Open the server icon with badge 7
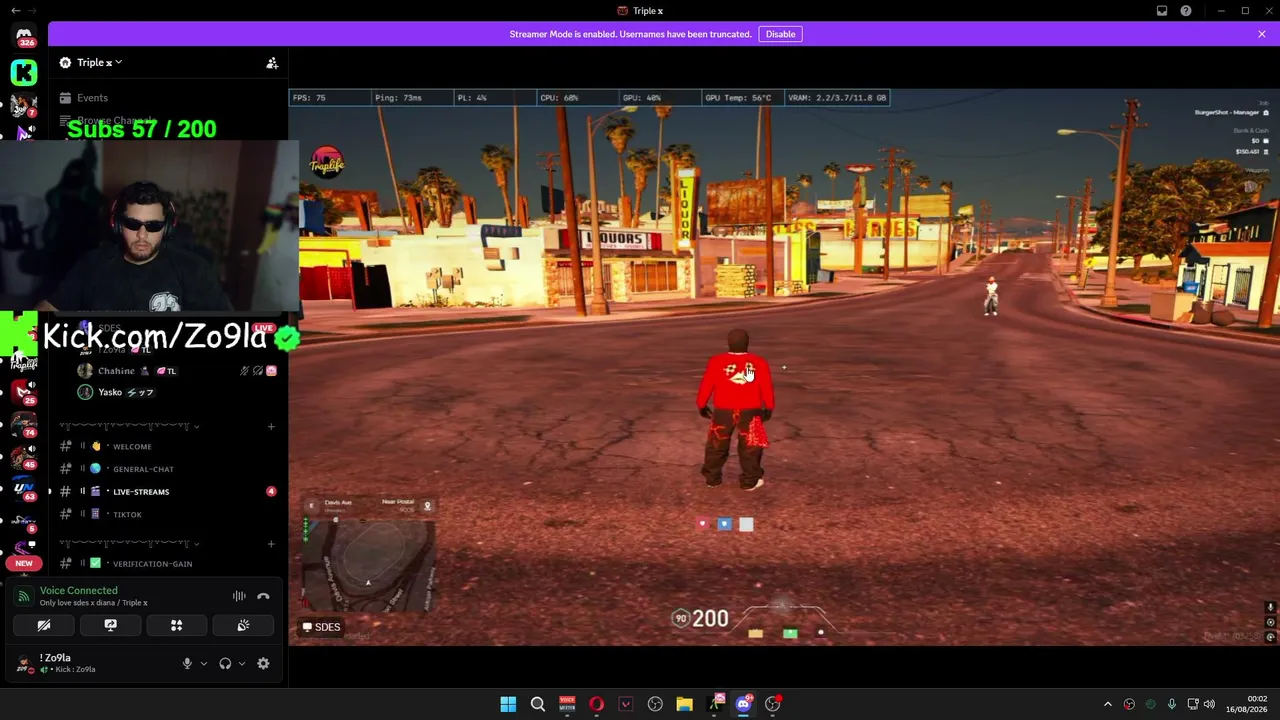The height and width of the screenshot is (720, 1280). click(x=24, y=105)
